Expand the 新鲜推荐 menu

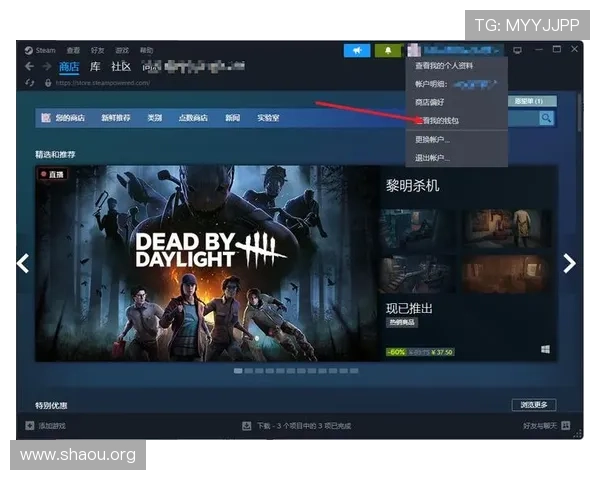point(116,118)
